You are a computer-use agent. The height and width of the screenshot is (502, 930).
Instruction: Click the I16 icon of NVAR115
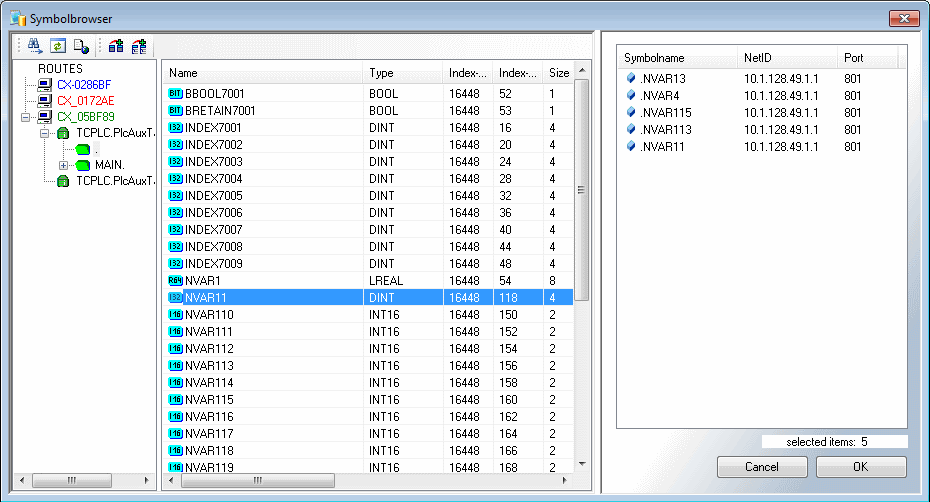click(175, 400)
